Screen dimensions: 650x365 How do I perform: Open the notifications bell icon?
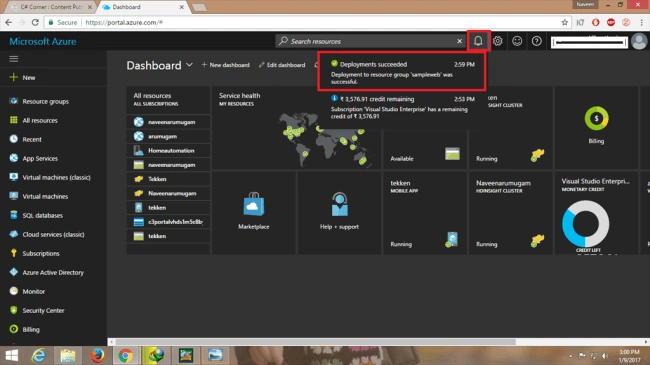(x=478, y=41)
